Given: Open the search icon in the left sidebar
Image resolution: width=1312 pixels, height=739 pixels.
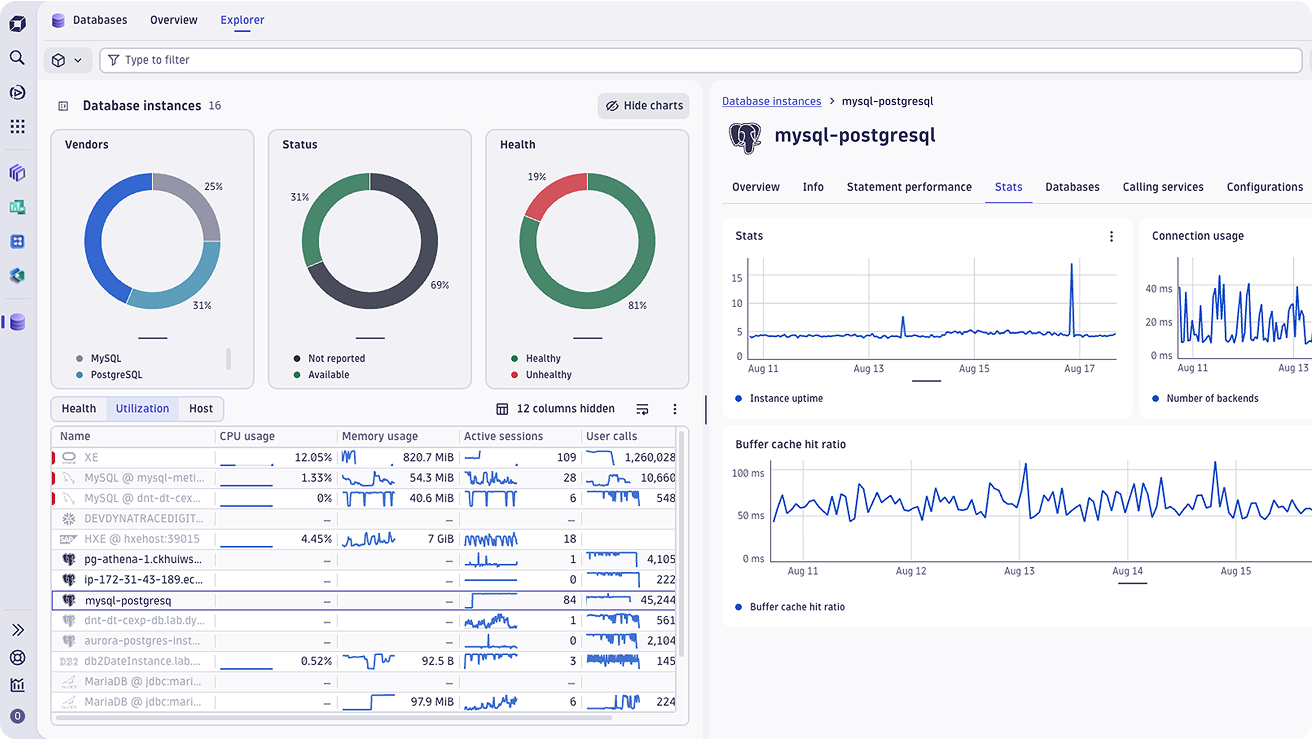Looking at the screenshot, I should 17,58.
